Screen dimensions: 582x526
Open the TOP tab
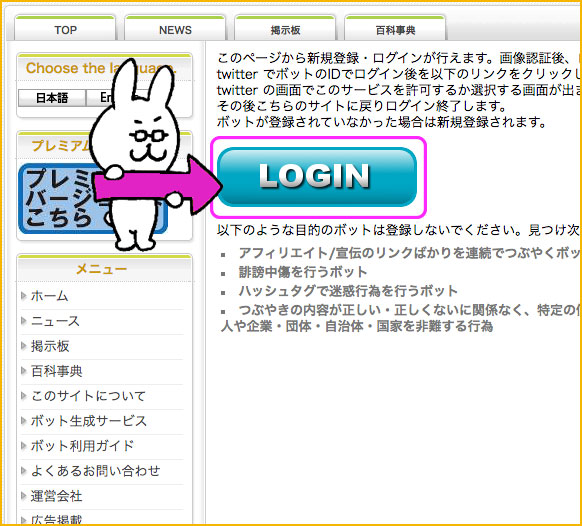[x=65, y=29]
